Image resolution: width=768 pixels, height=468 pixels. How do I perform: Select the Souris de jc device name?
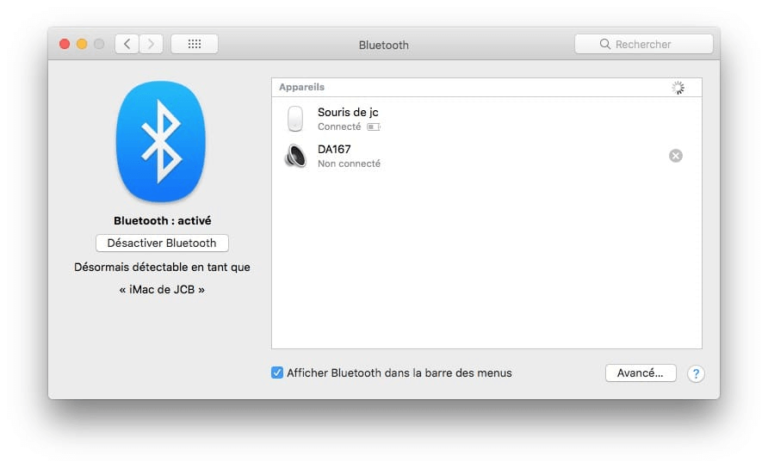[347, 112]
